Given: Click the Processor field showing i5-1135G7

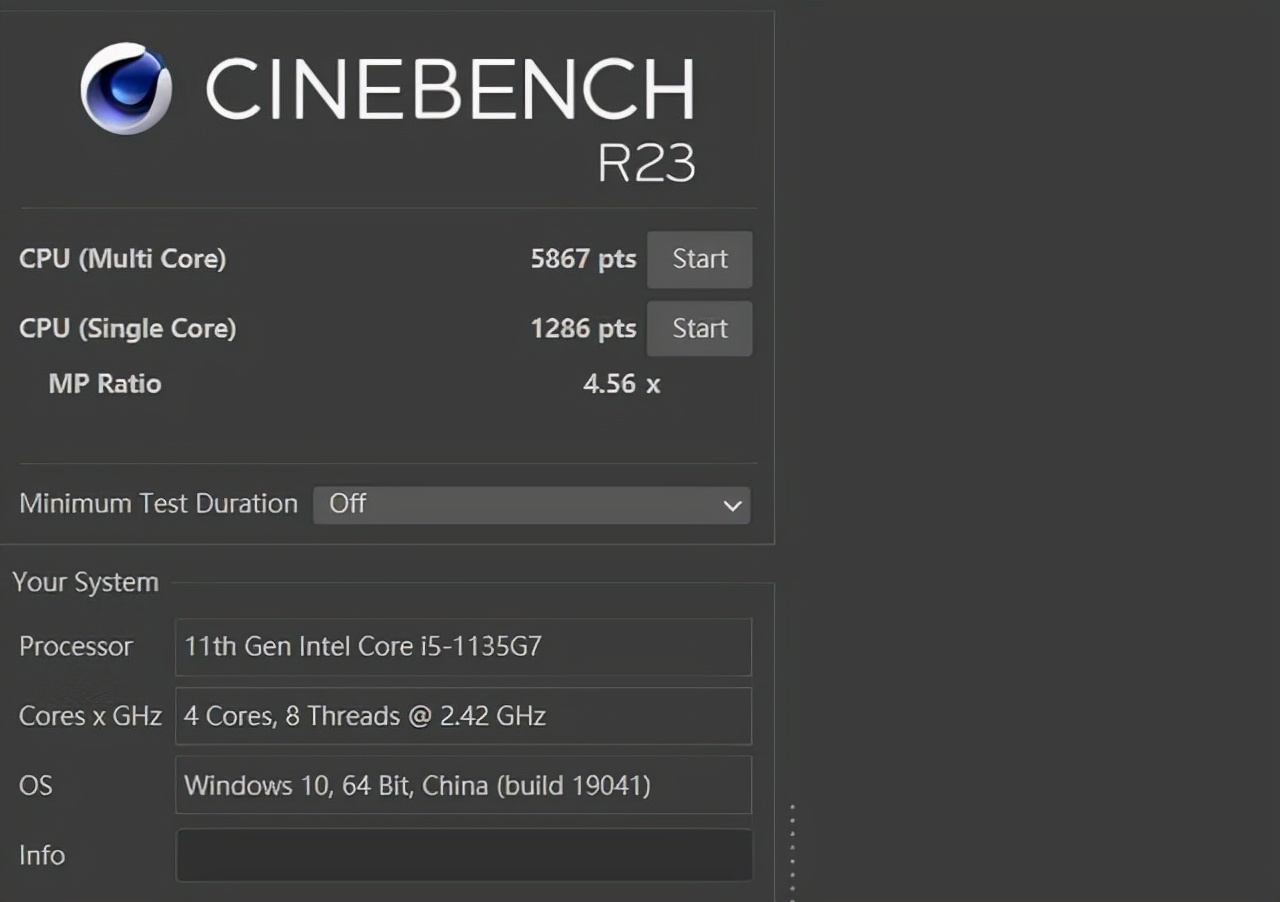Looking at the screenshot, I should (x=463, y=646).
